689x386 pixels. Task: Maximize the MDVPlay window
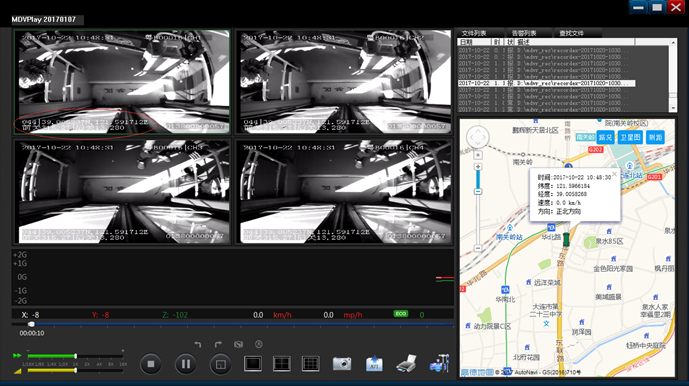[657, 7]
